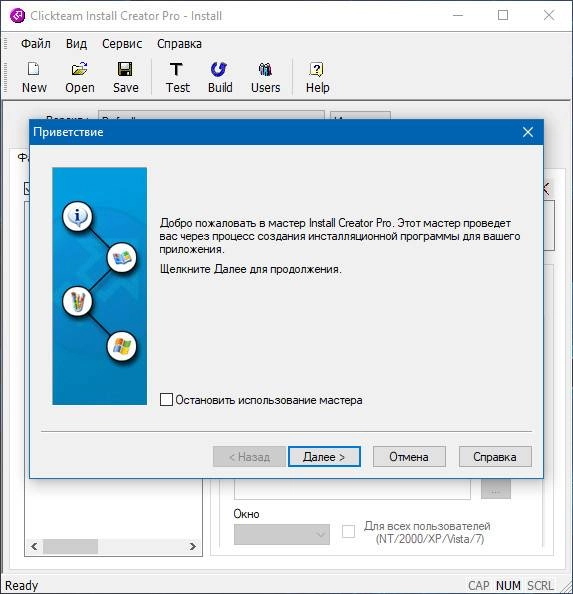Click left arrow of horizontal scrollbar
The image size is (573, 594).
tap(34, 546)
